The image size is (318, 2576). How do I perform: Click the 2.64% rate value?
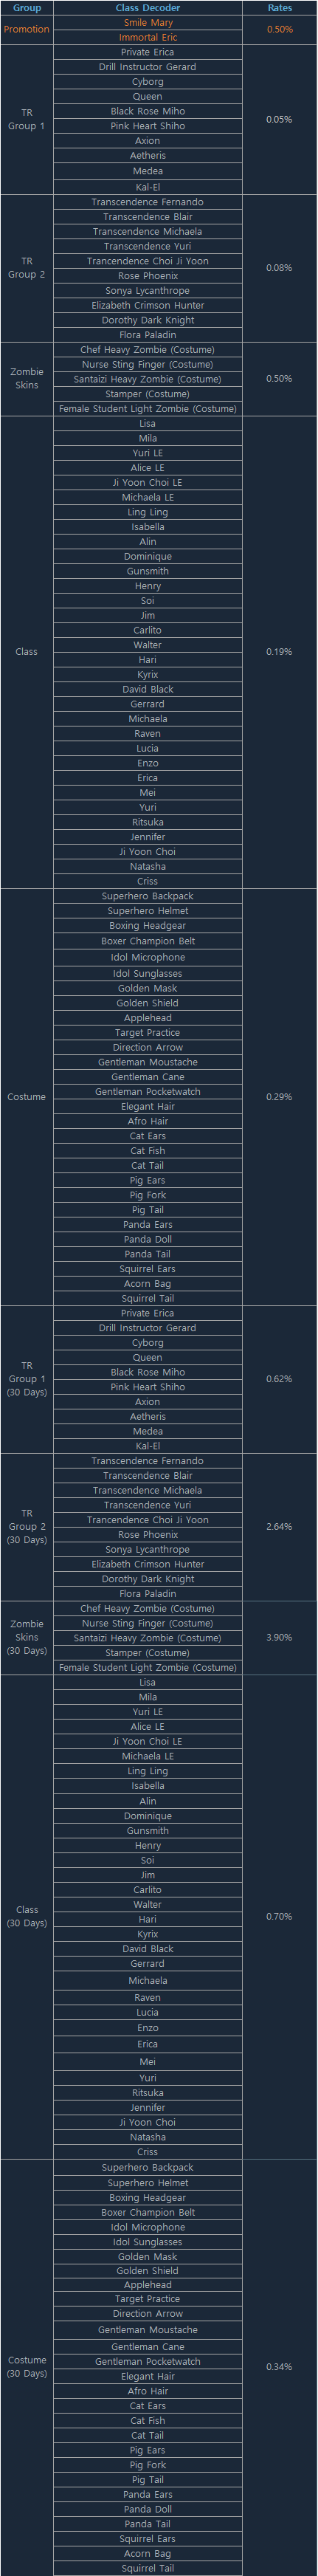pos(280,1527)
